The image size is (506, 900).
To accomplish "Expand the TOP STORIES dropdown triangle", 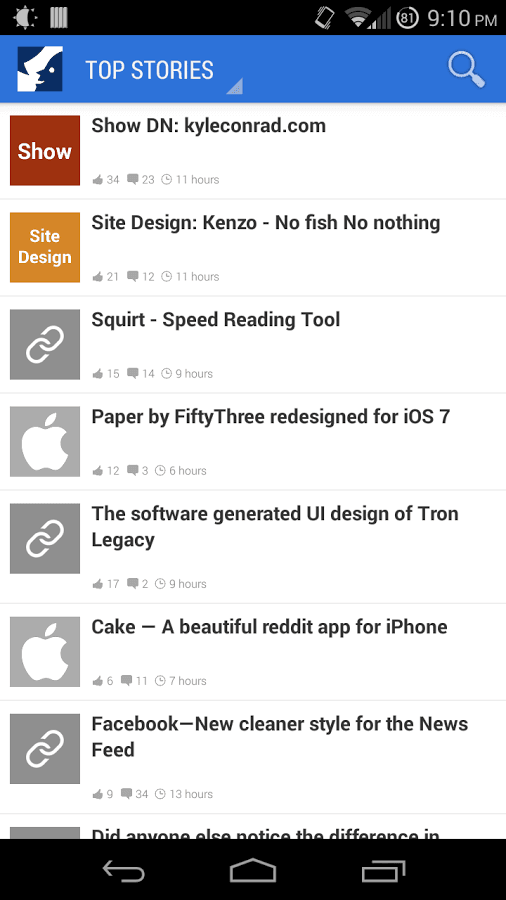I will tap(235, 86).
